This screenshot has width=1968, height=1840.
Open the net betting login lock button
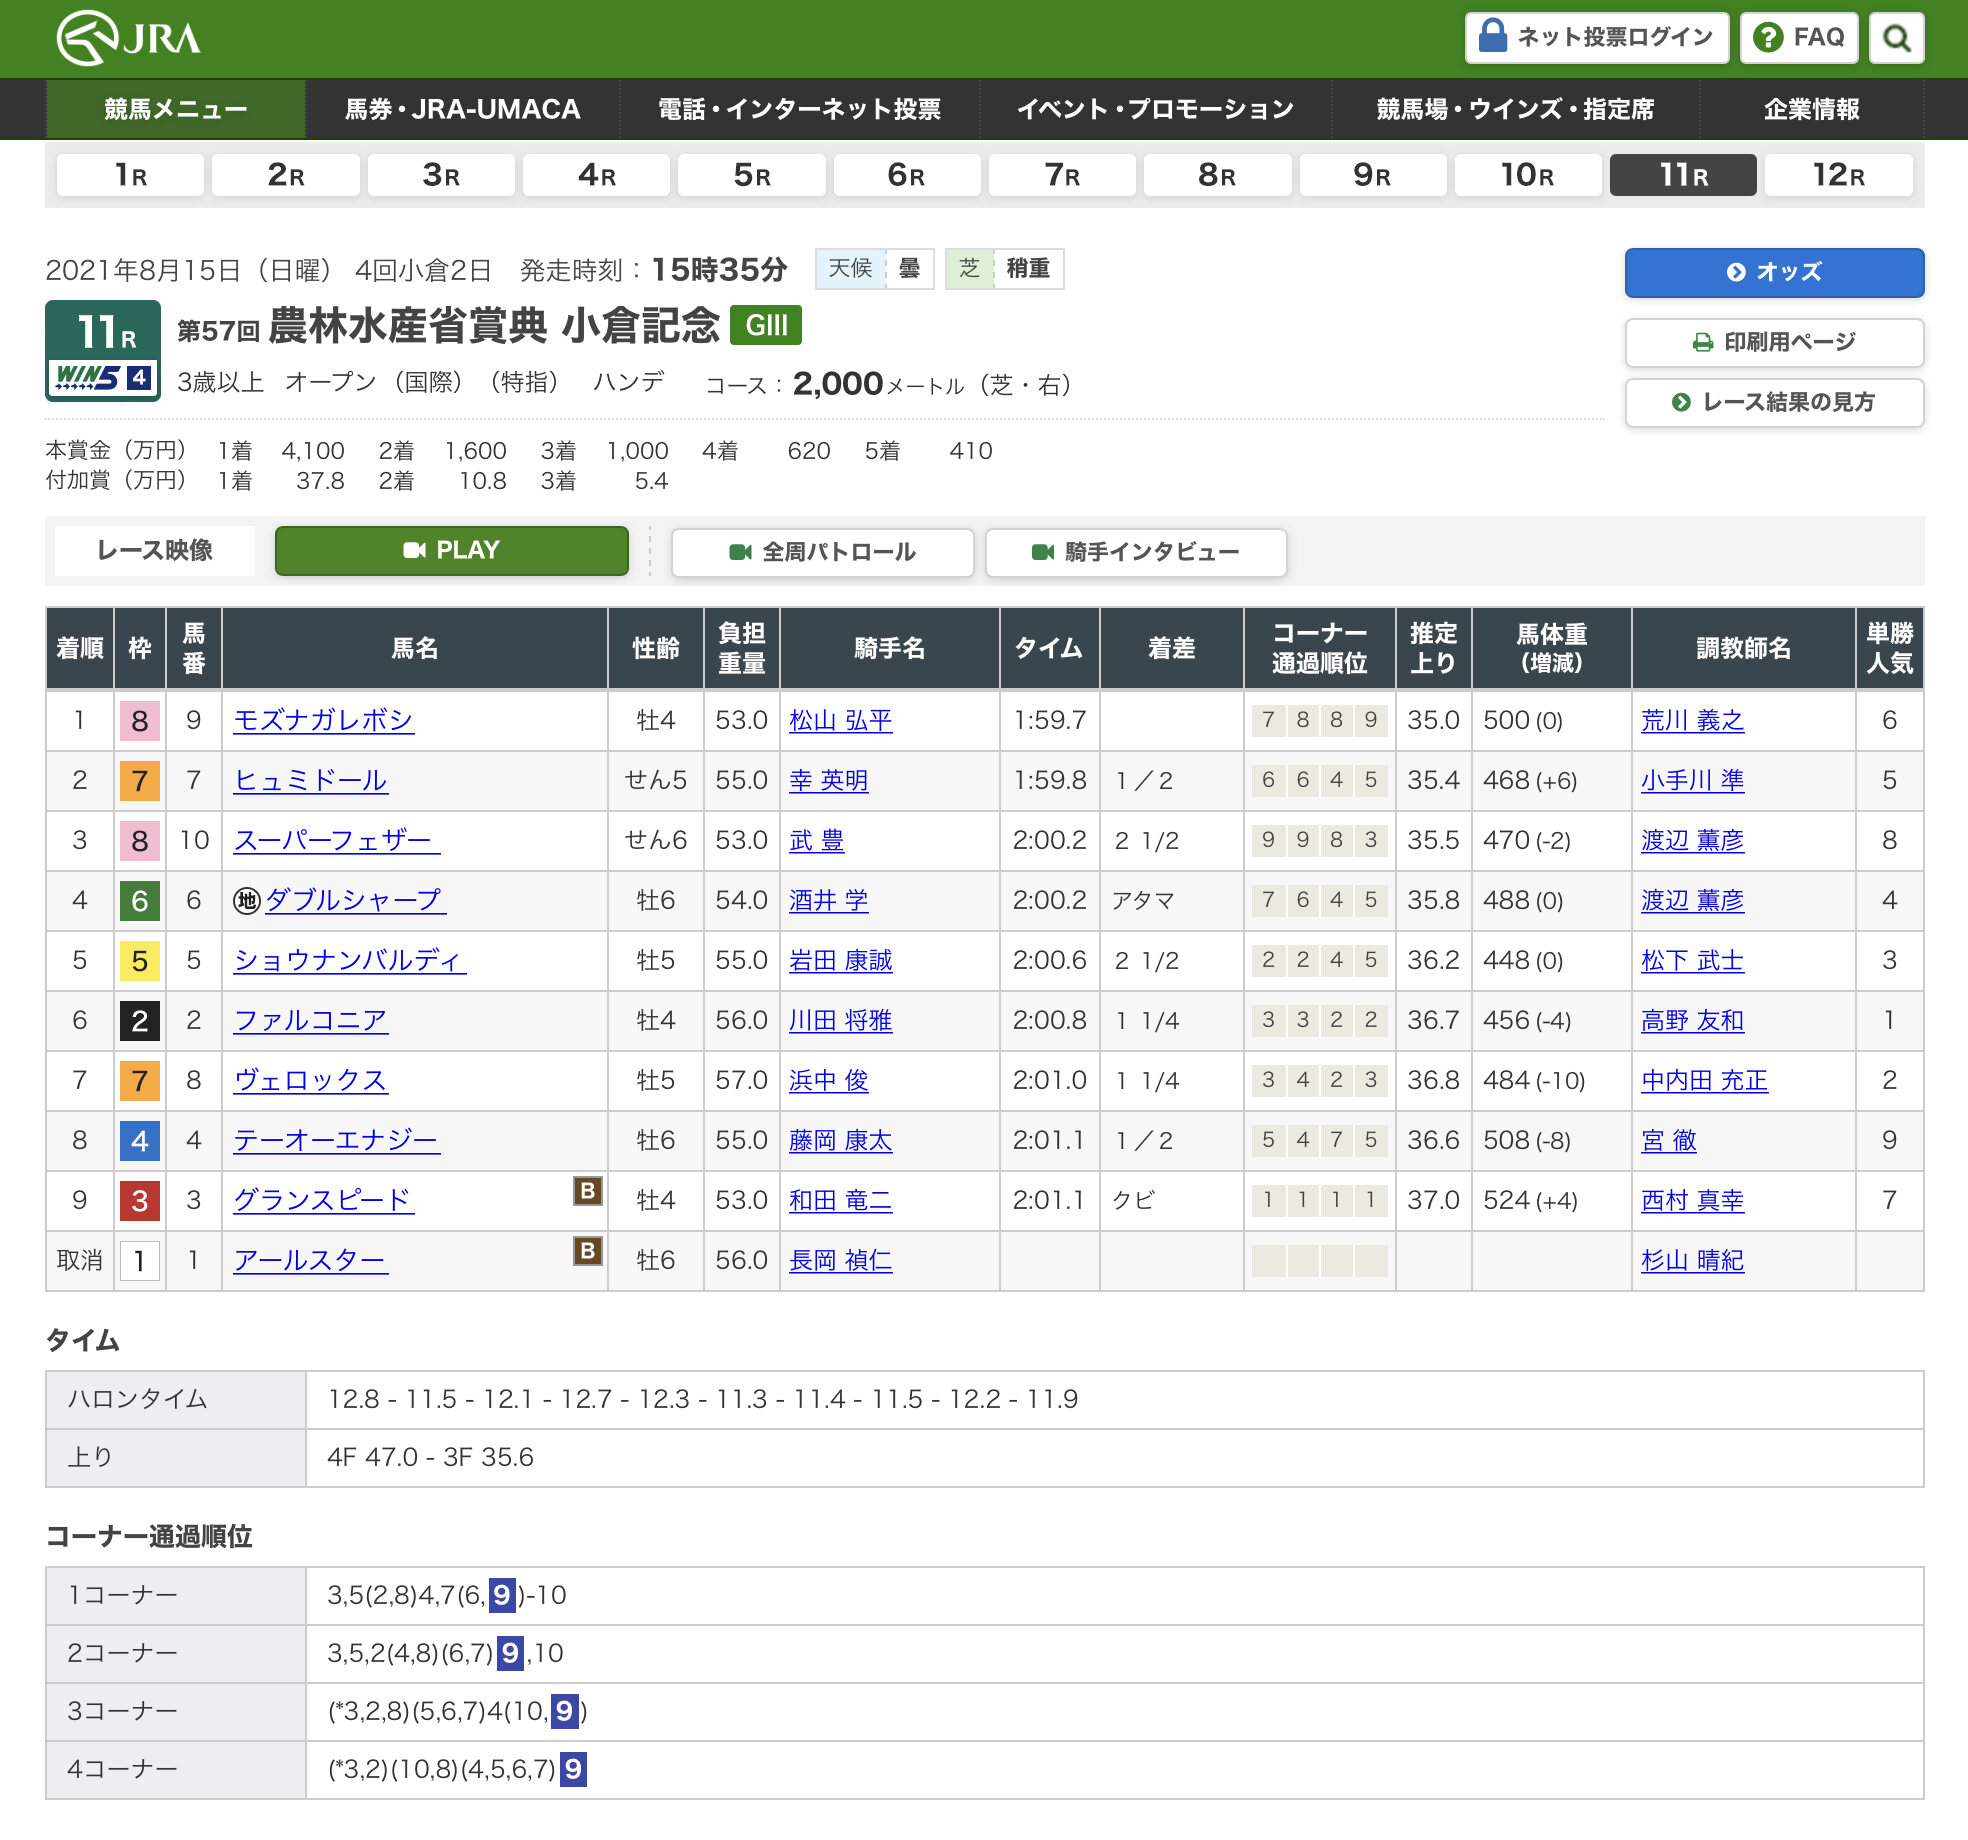tap(1596, 38)
